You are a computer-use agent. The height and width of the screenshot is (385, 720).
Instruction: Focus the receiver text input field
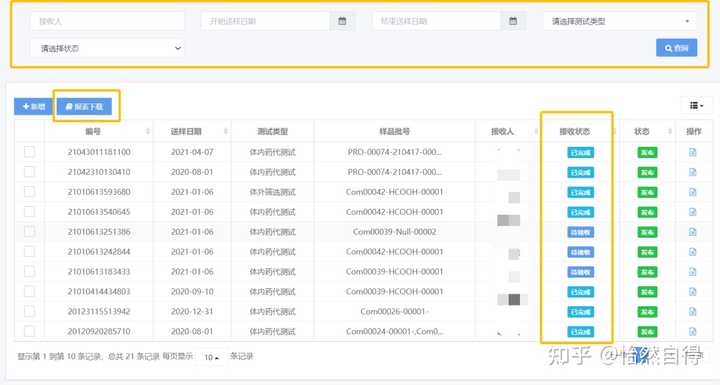tap(107, 21)
